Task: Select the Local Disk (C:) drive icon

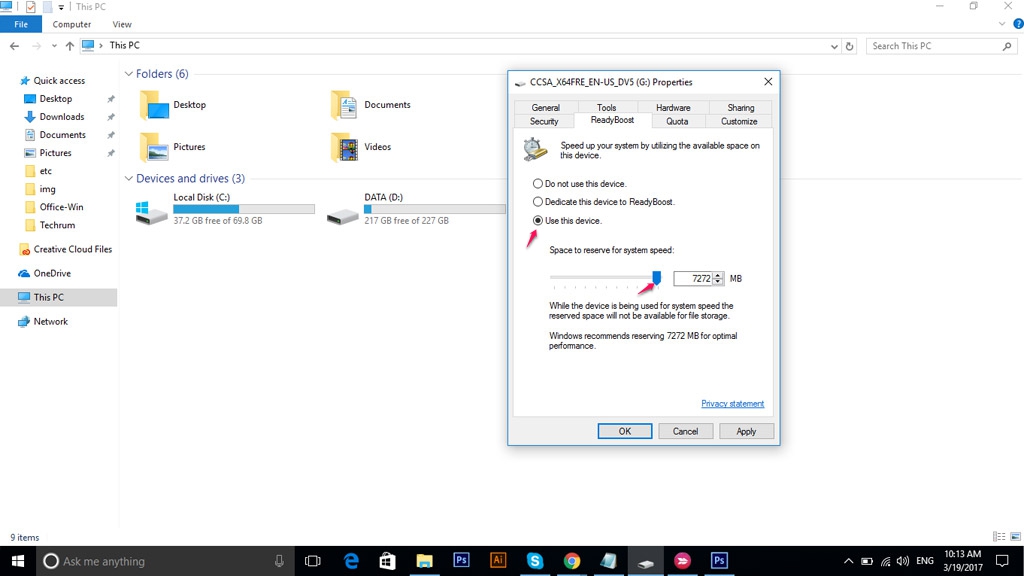Action: (152, 211)
